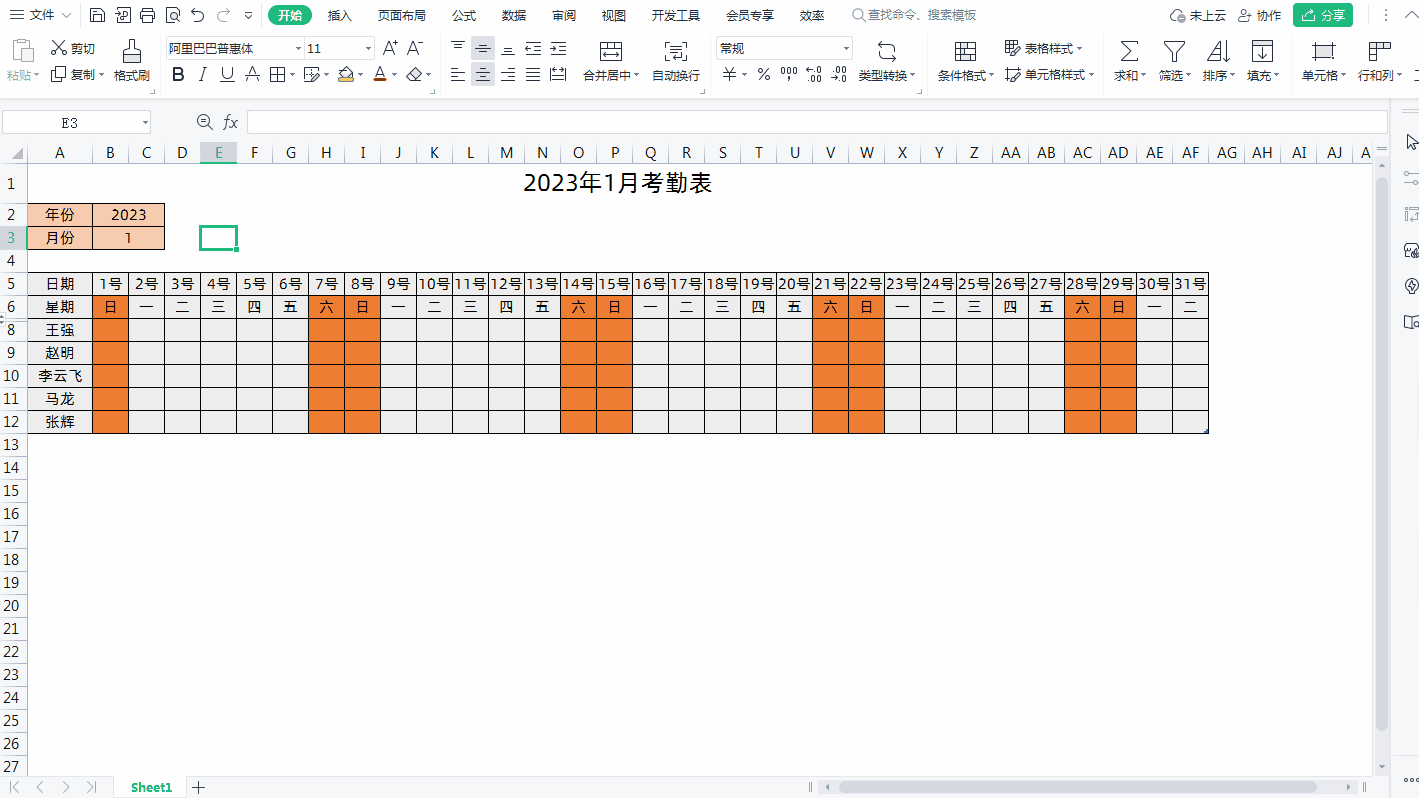Click the 求和 Sum sigma icon
Screen dimensions: 1419x798
pos(1129,52)
